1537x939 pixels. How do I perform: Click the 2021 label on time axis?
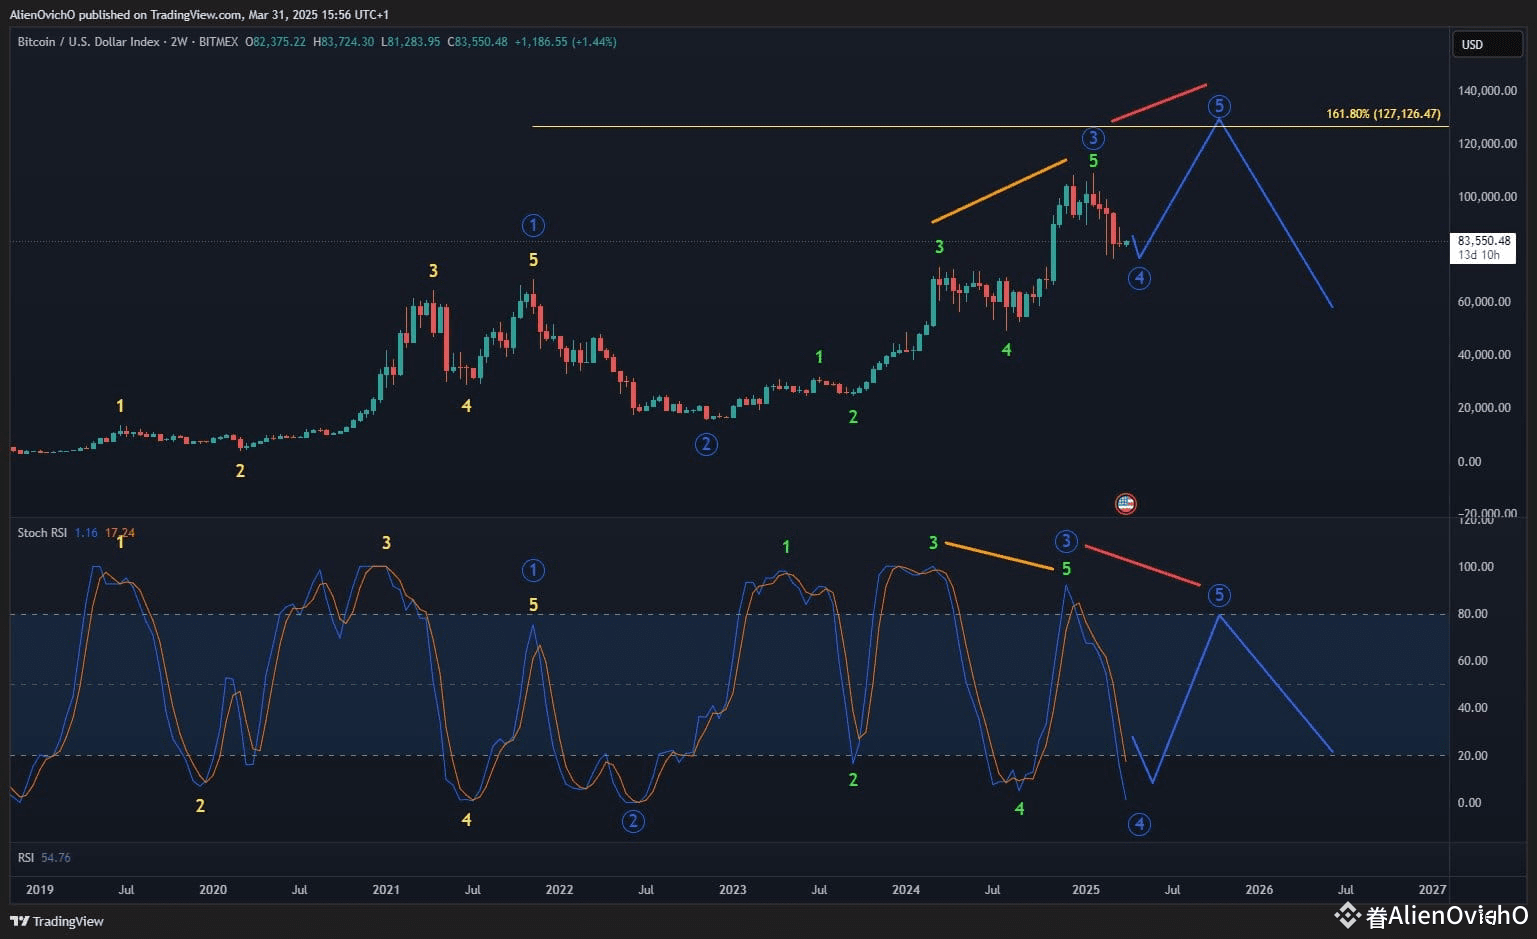point(386,890)
